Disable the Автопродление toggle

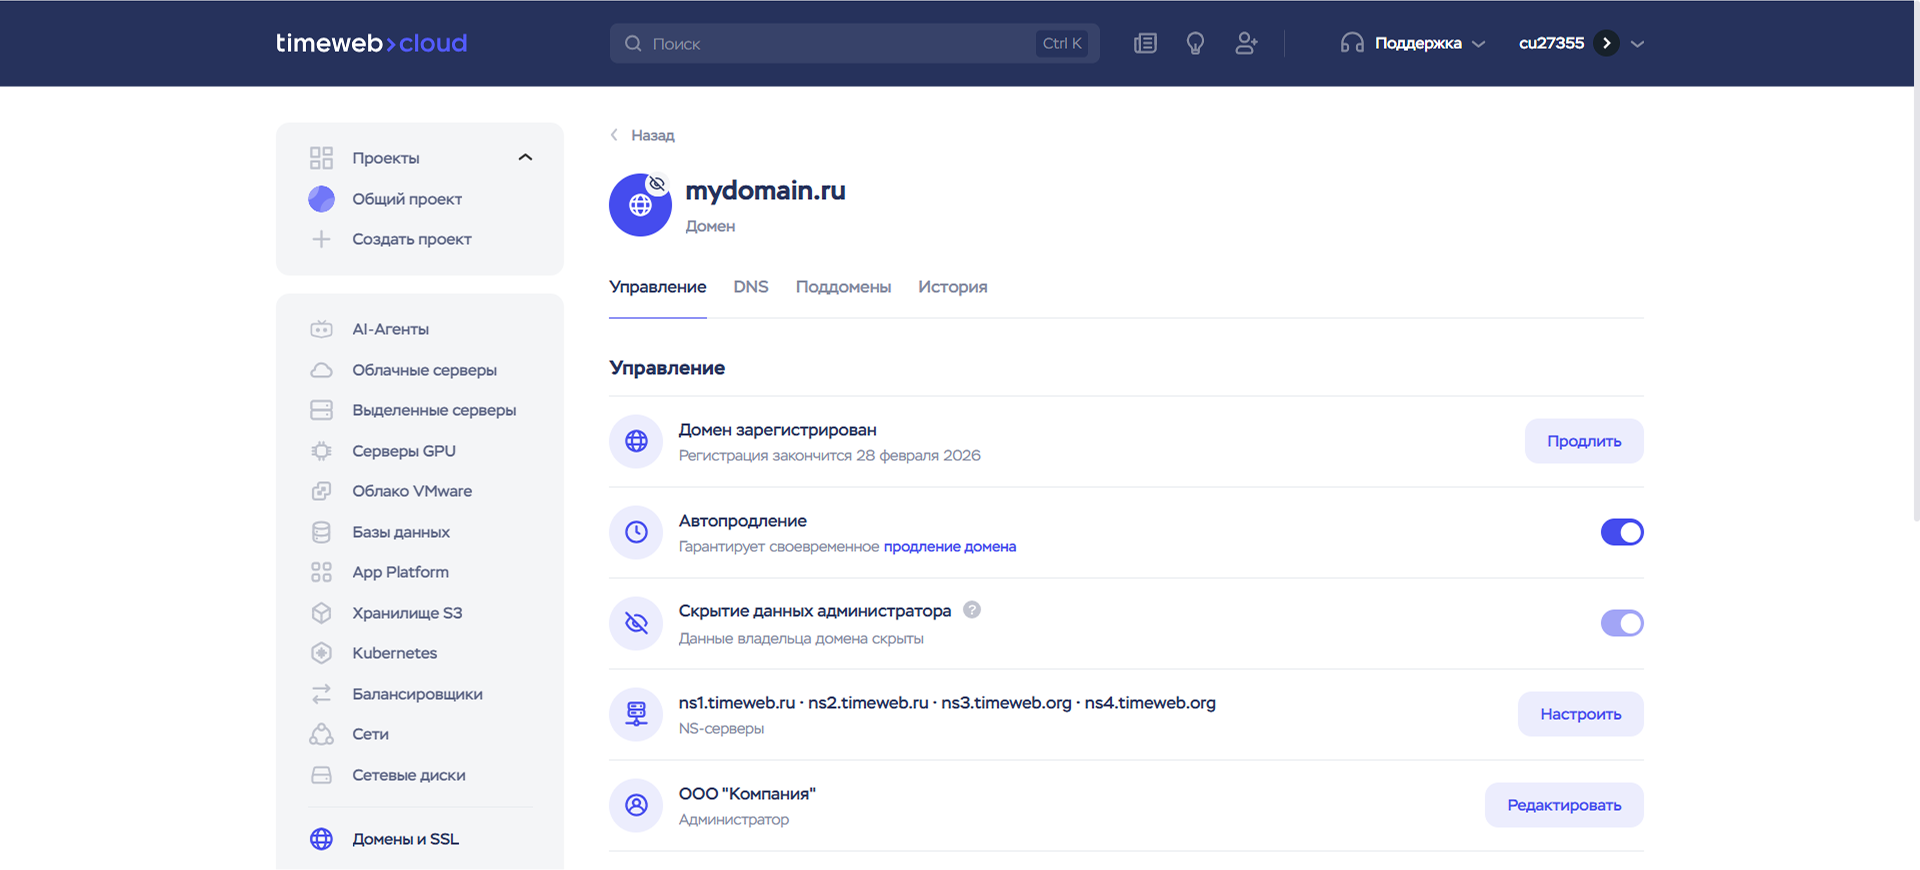pyautogui.click(x=1621, y=532)
